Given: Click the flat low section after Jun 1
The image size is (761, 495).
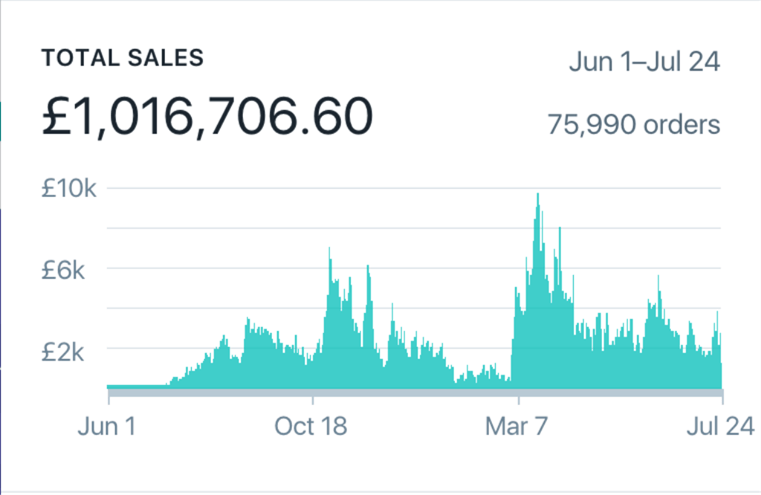Looking at the screenshot, I should pos(136,385).
